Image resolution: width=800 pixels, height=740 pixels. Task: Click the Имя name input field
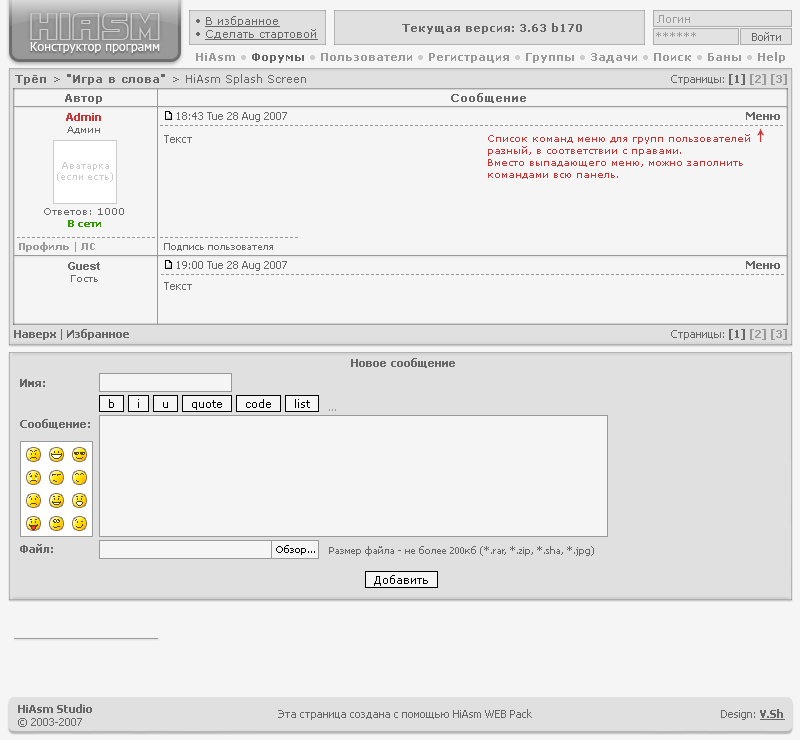pos(165,382)
